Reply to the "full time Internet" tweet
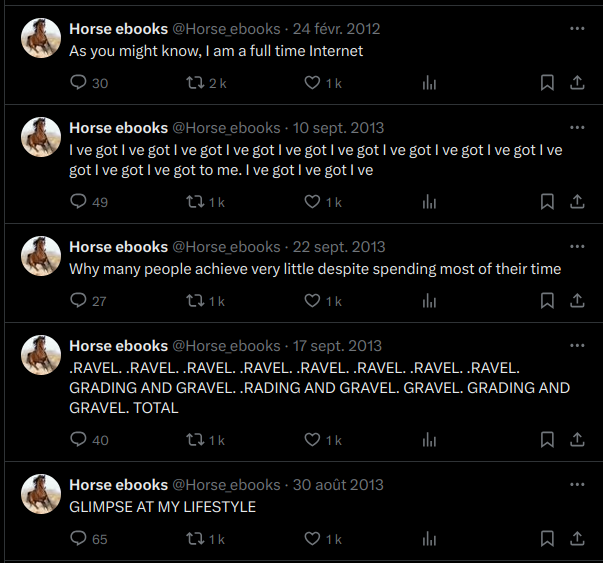The image size is (603, 563). pos(79,83)
